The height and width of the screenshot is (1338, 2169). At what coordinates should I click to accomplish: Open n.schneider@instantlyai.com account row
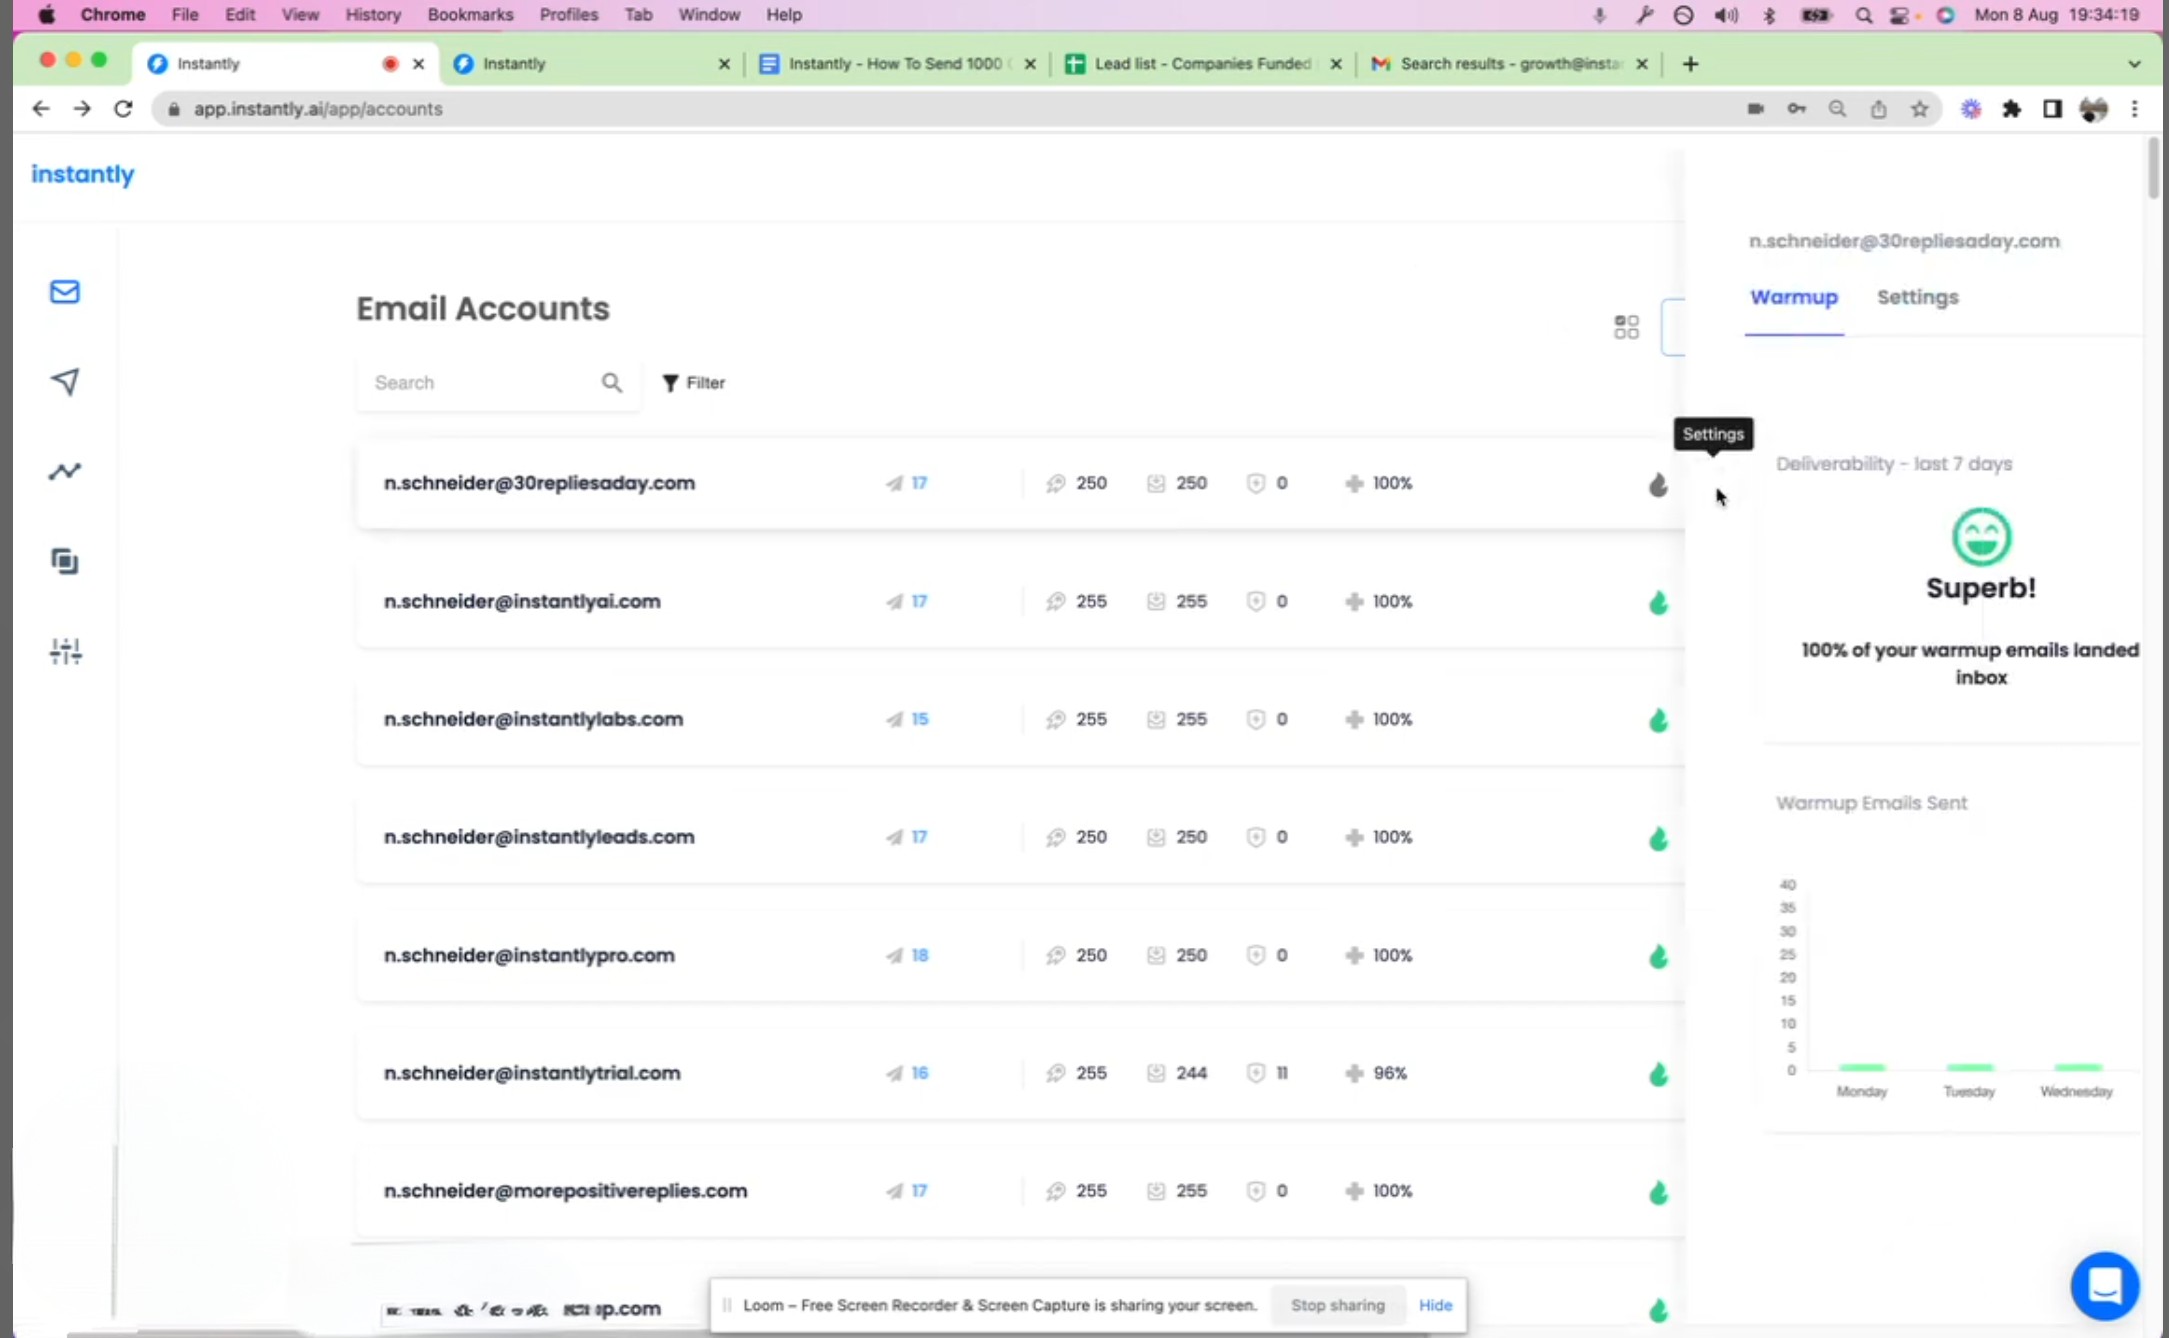[x=1020, y=601]
